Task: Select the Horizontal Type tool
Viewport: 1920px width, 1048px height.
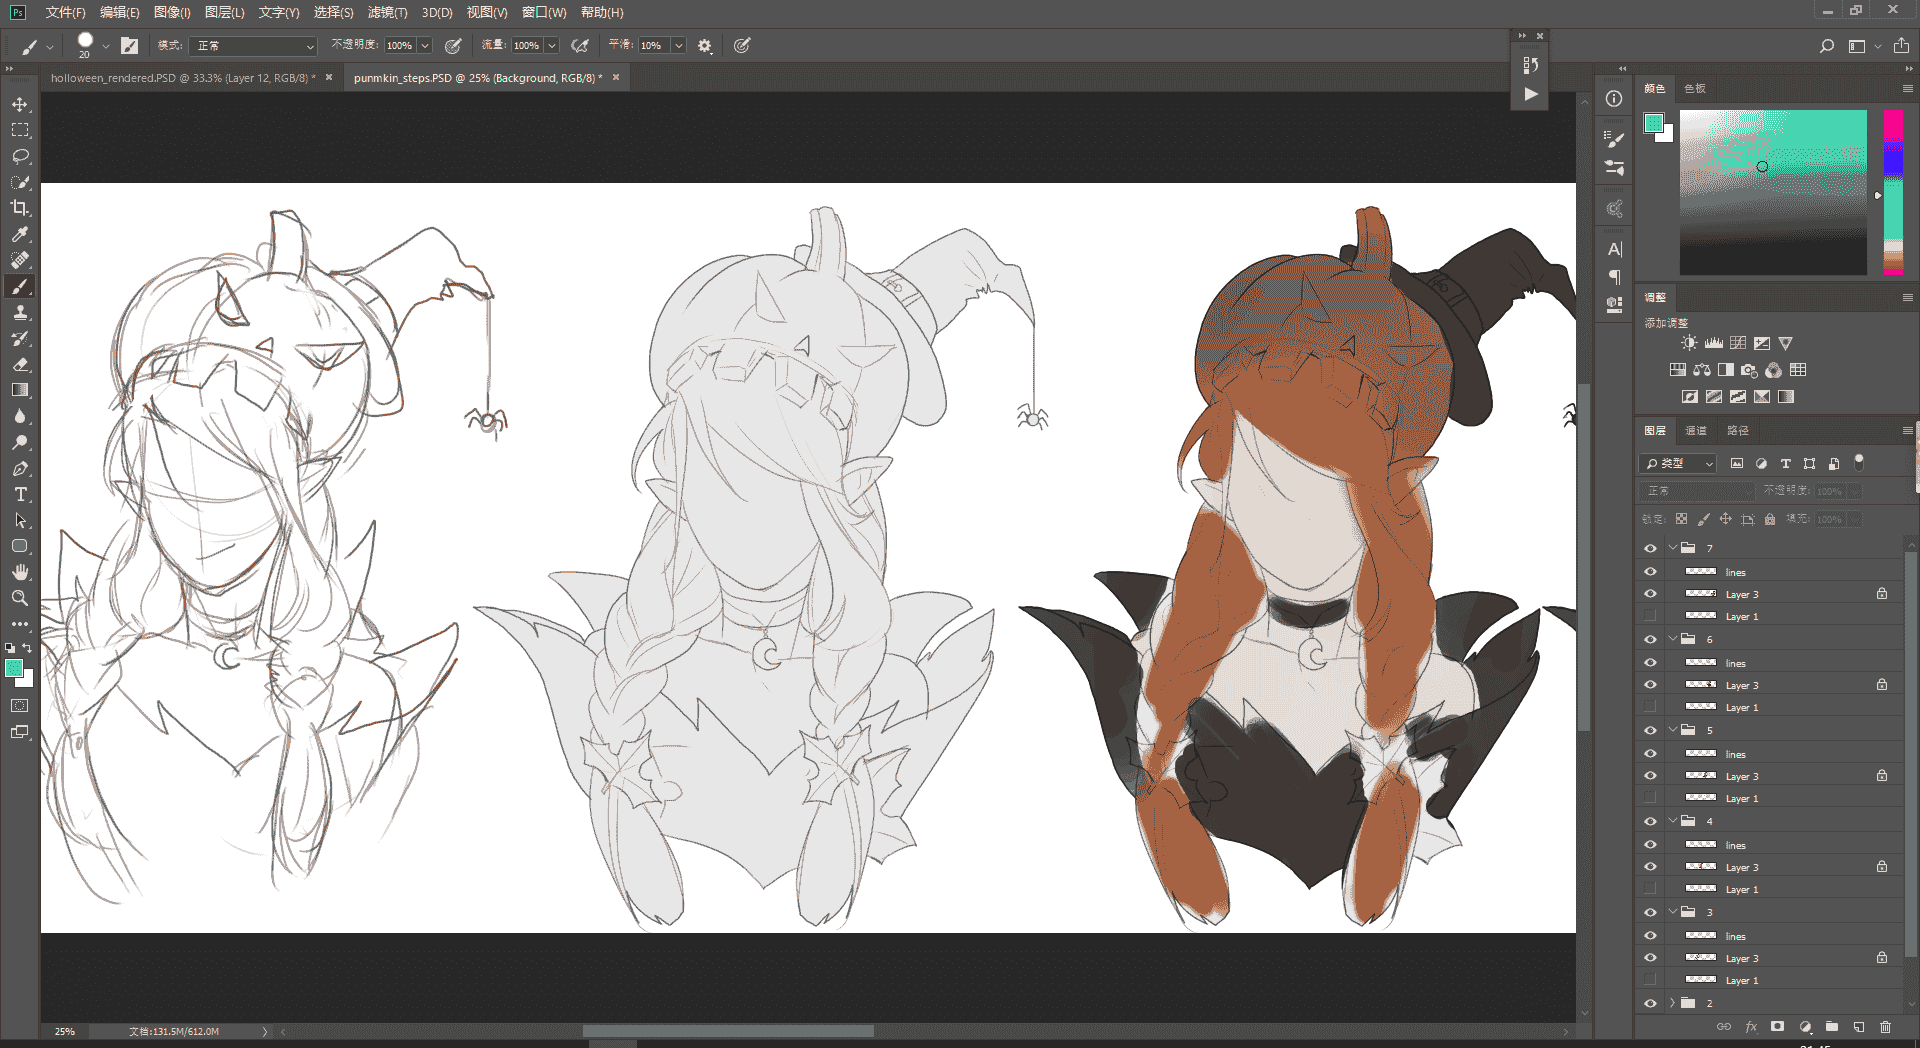Action: tap(20, 495)
